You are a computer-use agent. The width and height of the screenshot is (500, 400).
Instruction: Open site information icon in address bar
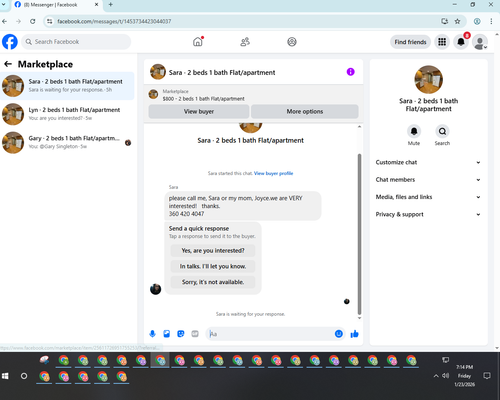tap(49, 21)
